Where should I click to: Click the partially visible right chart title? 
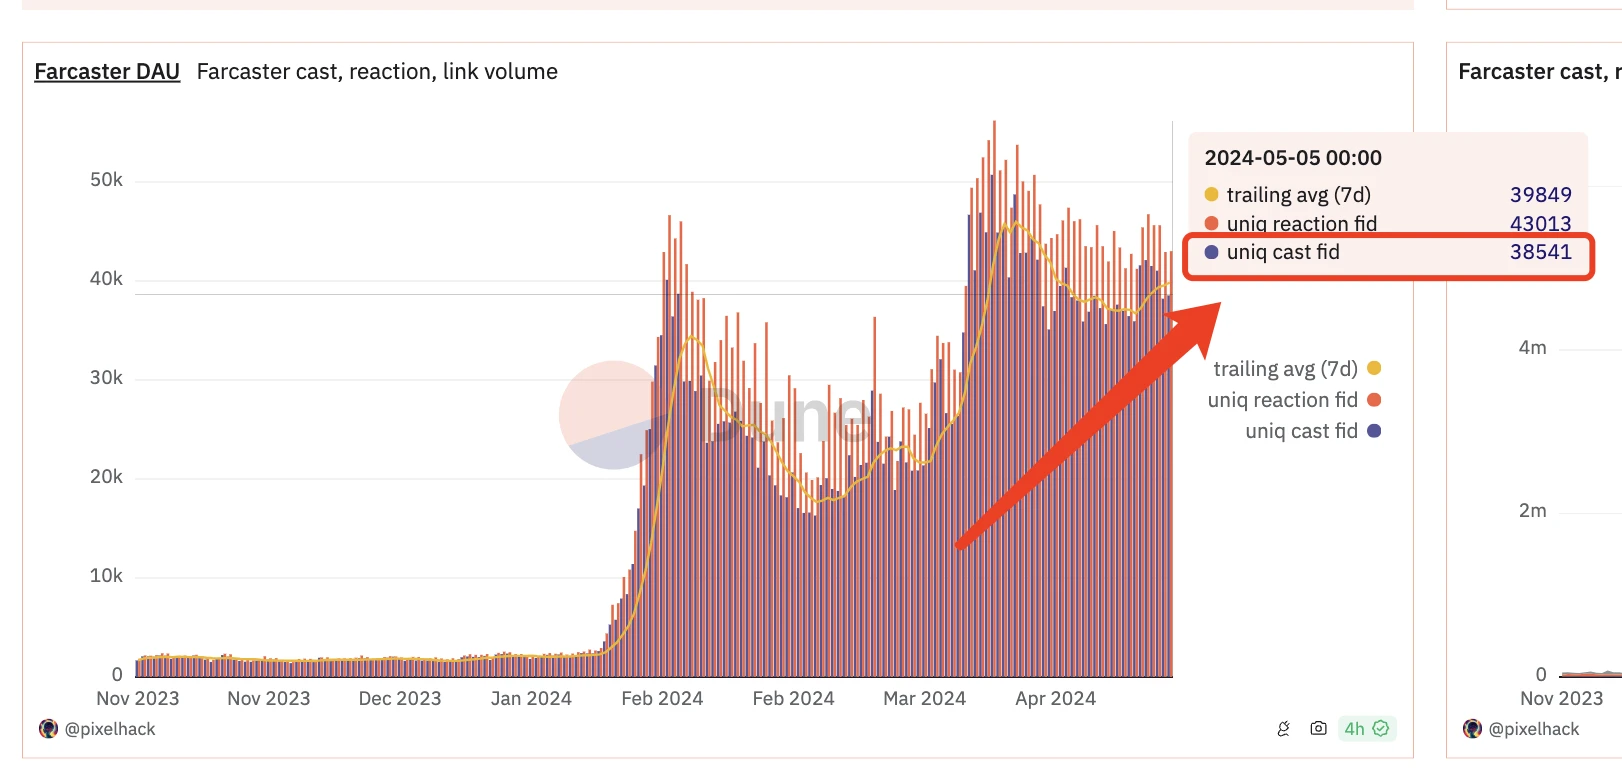click(1538, 72)
